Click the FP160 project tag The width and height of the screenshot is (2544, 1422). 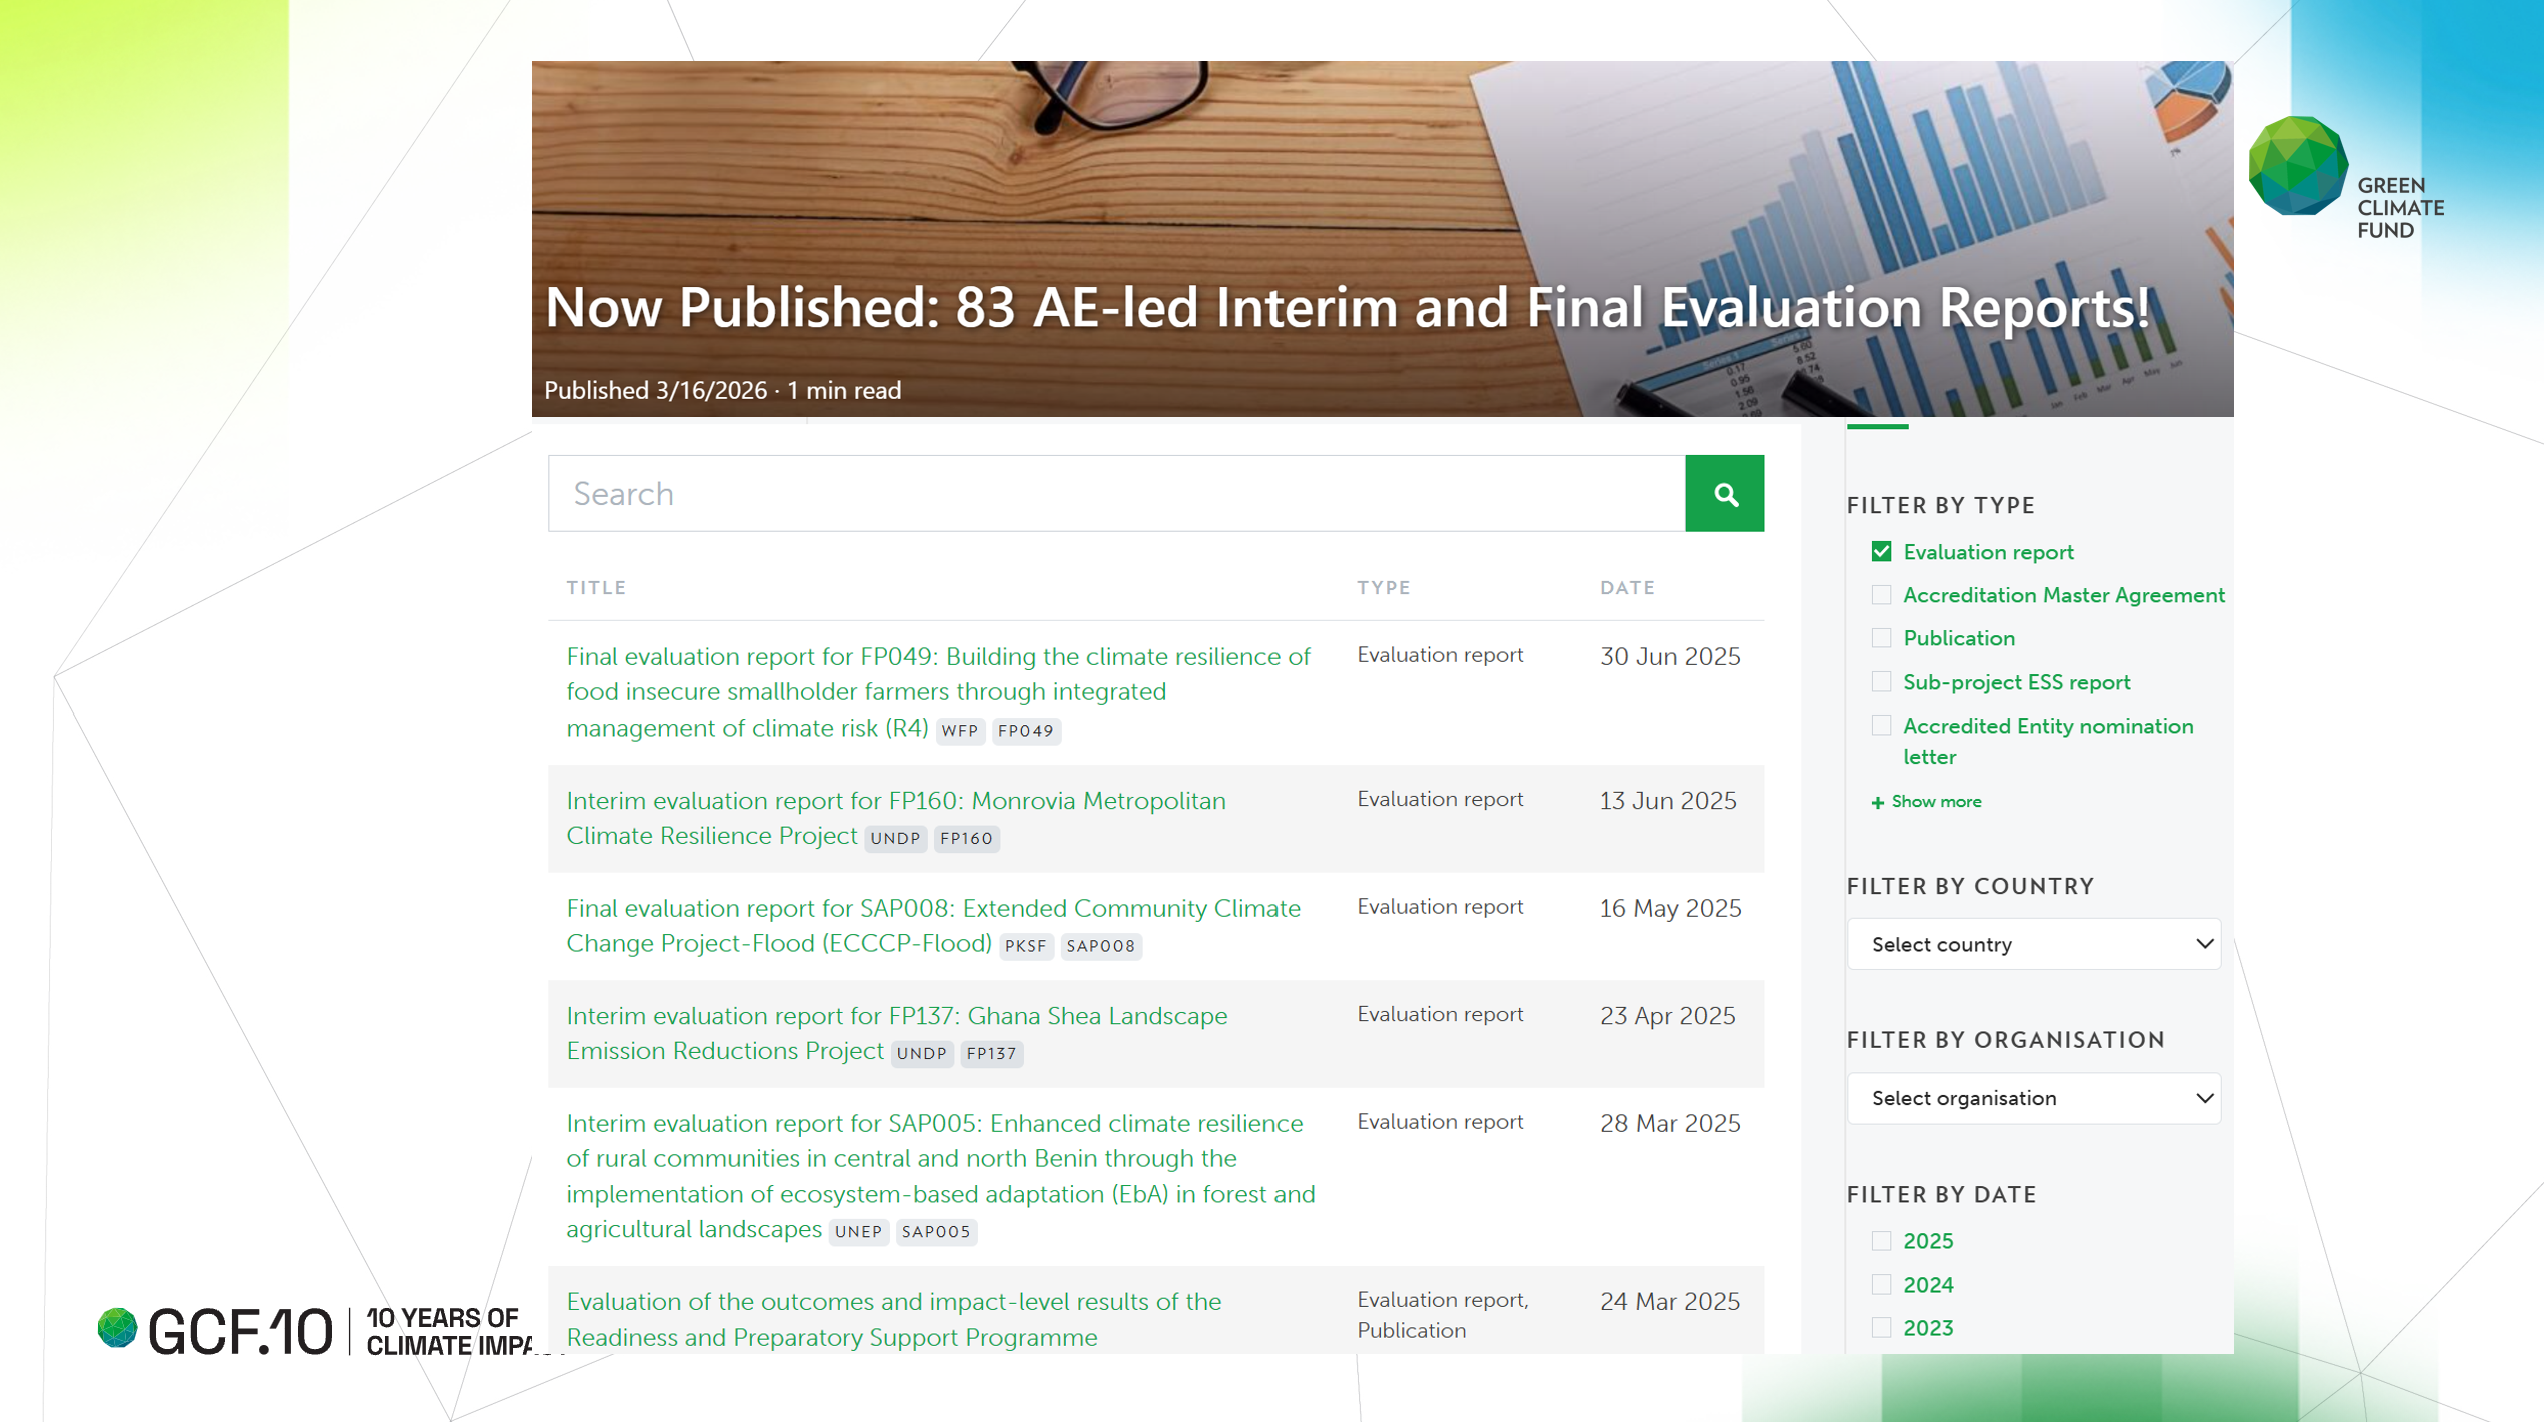click(x=966, y=838)
